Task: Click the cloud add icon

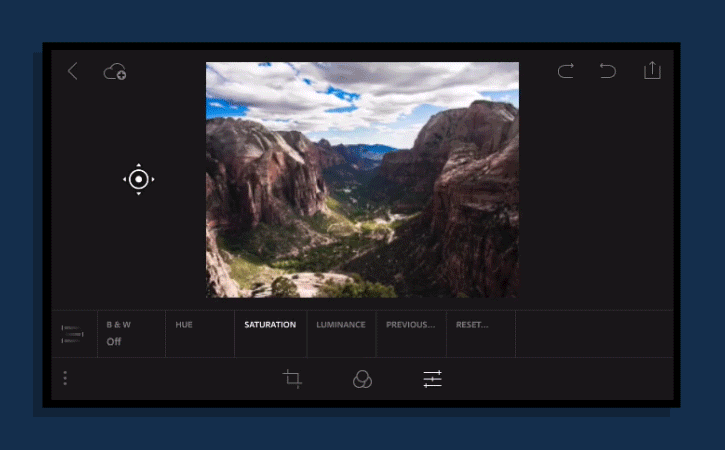Action: (x=115, y=71)
